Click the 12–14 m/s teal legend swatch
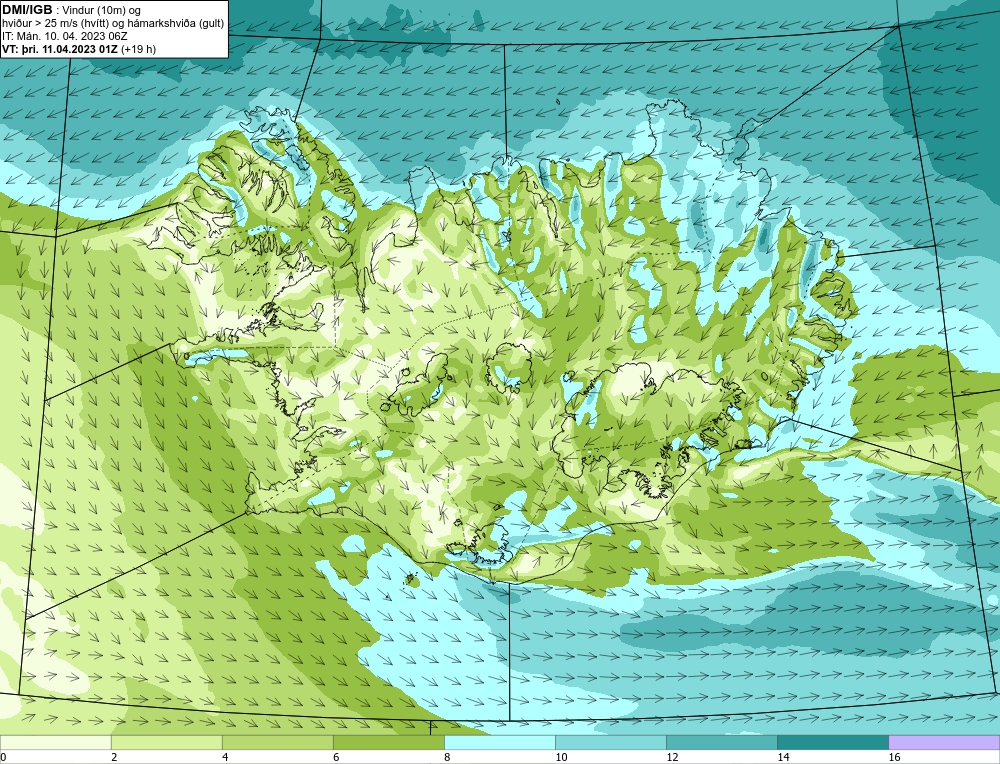The image size is (1000, 764). point(721,742)
